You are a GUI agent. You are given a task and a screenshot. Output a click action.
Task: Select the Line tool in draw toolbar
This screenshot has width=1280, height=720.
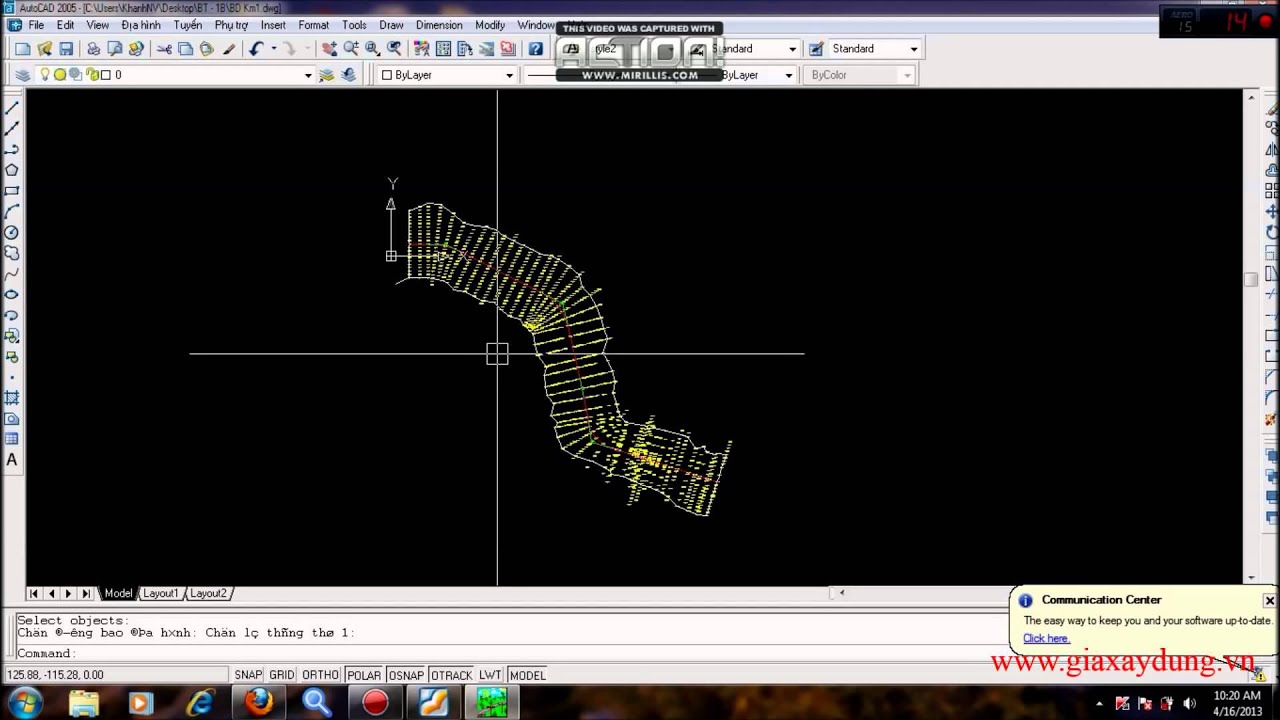pos(12,107)
